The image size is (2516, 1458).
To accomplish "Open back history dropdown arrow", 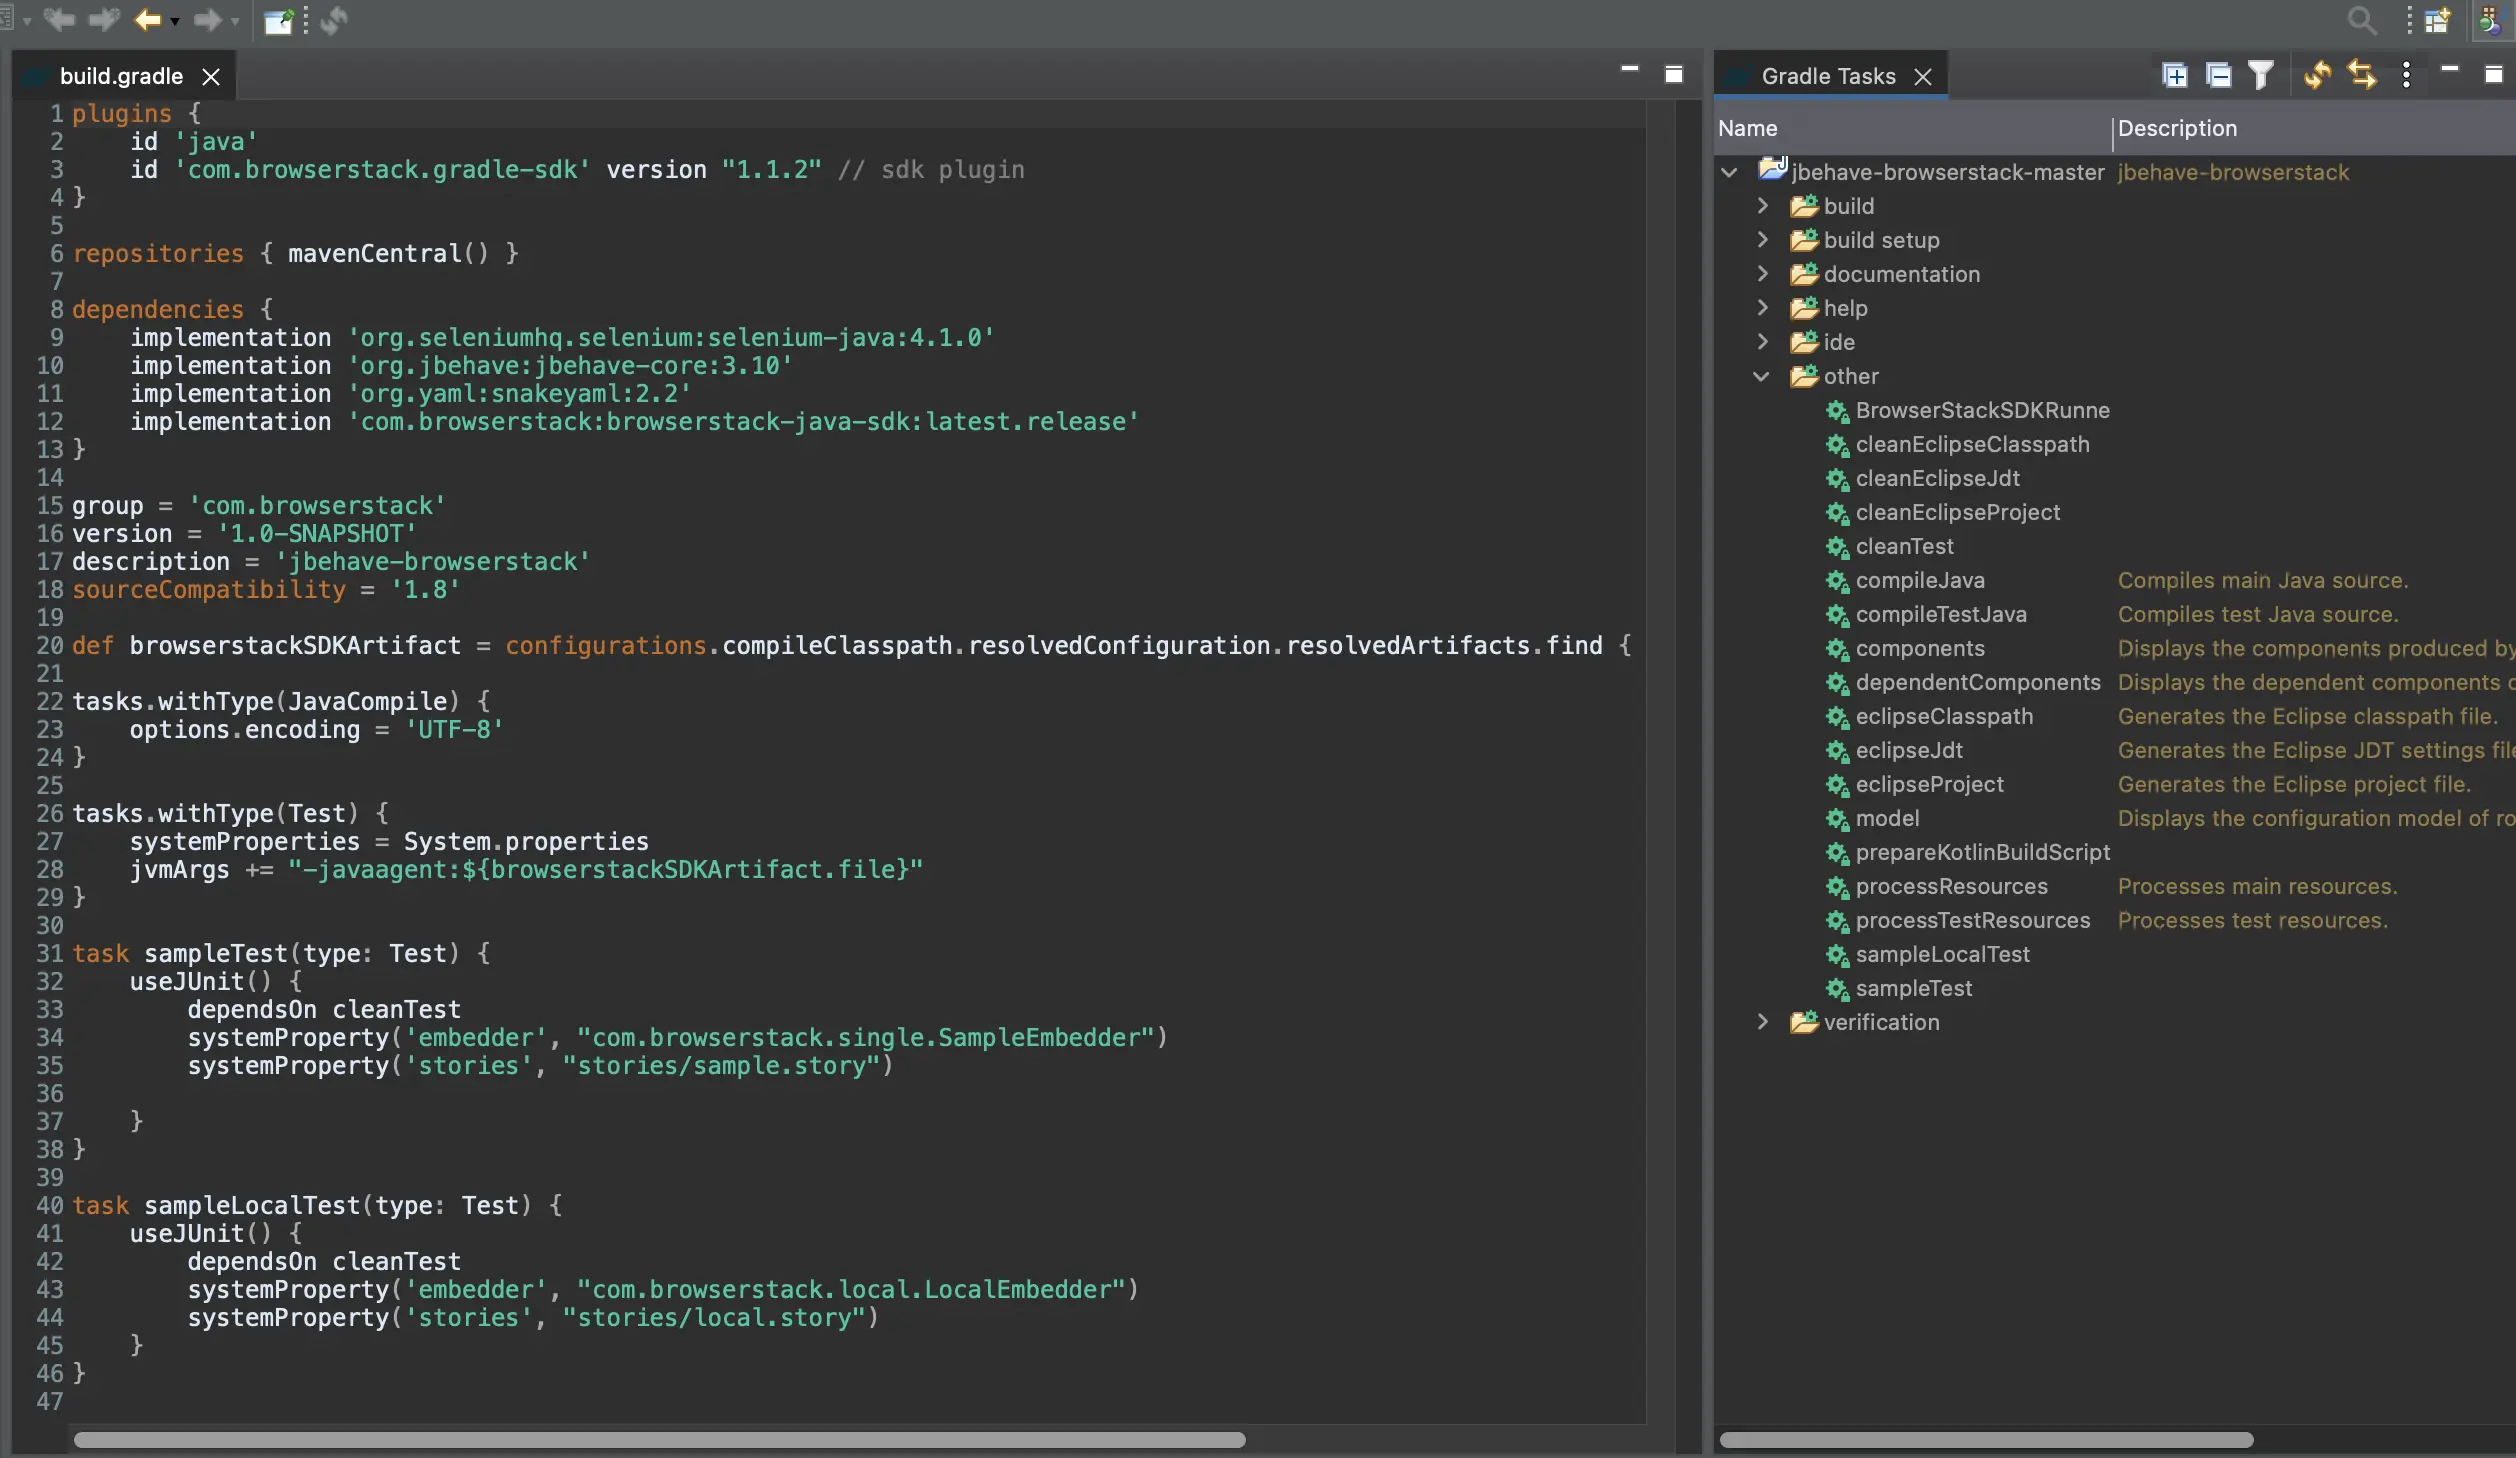I will (175, 21).
